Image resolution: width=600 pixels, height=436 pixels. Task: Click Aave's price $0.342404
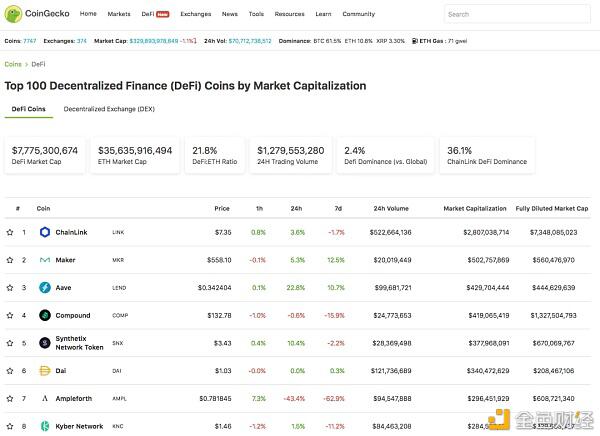pyautogui.click(x=215, y=287)
